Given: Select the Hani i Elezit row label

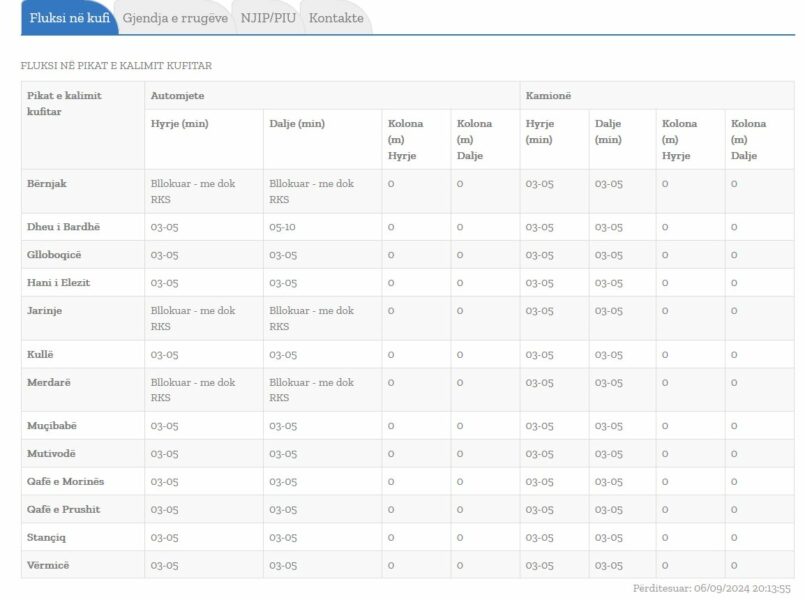Looking at the screenshot, I should tap(58, 282).
